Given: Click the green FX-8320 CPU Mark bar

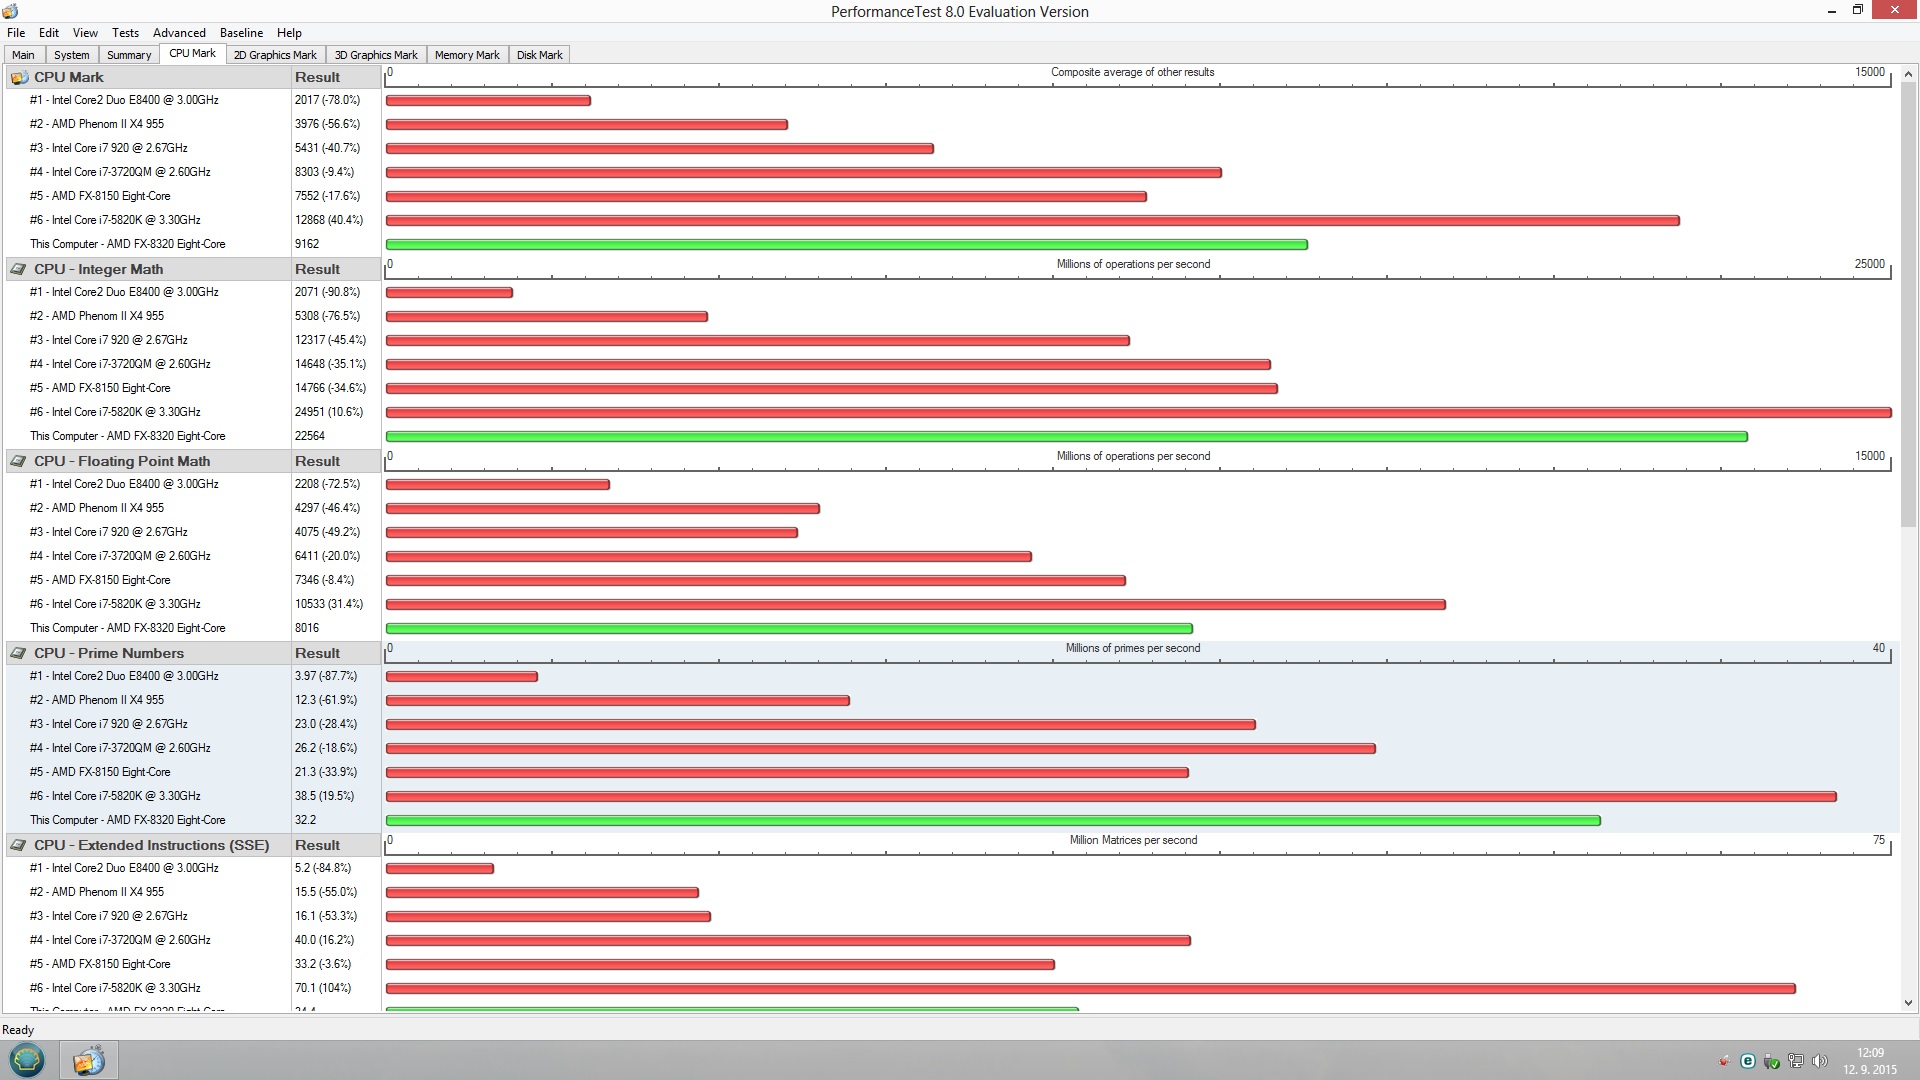Looking at the screenshot, I should pos(846,244).
